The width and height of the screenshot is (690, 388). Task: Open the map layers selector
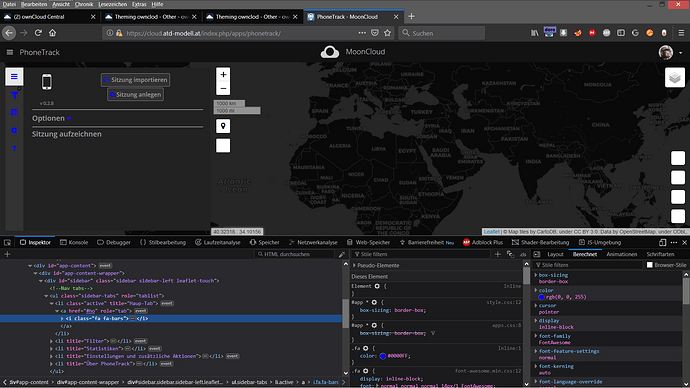click(675, 78)
